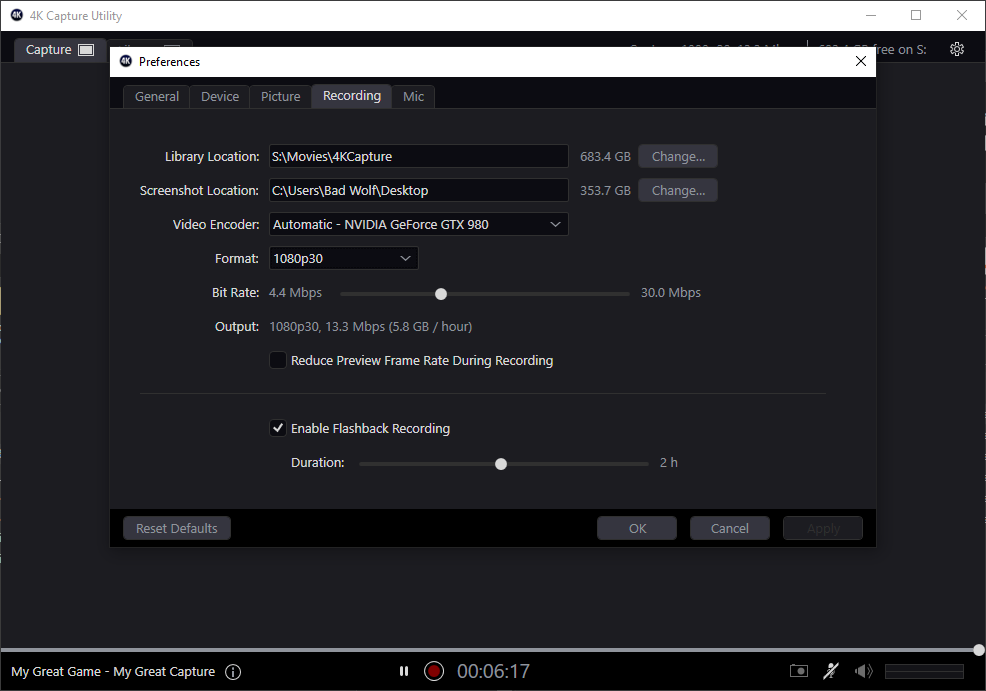Click the Library Location path field

point(419,157)
